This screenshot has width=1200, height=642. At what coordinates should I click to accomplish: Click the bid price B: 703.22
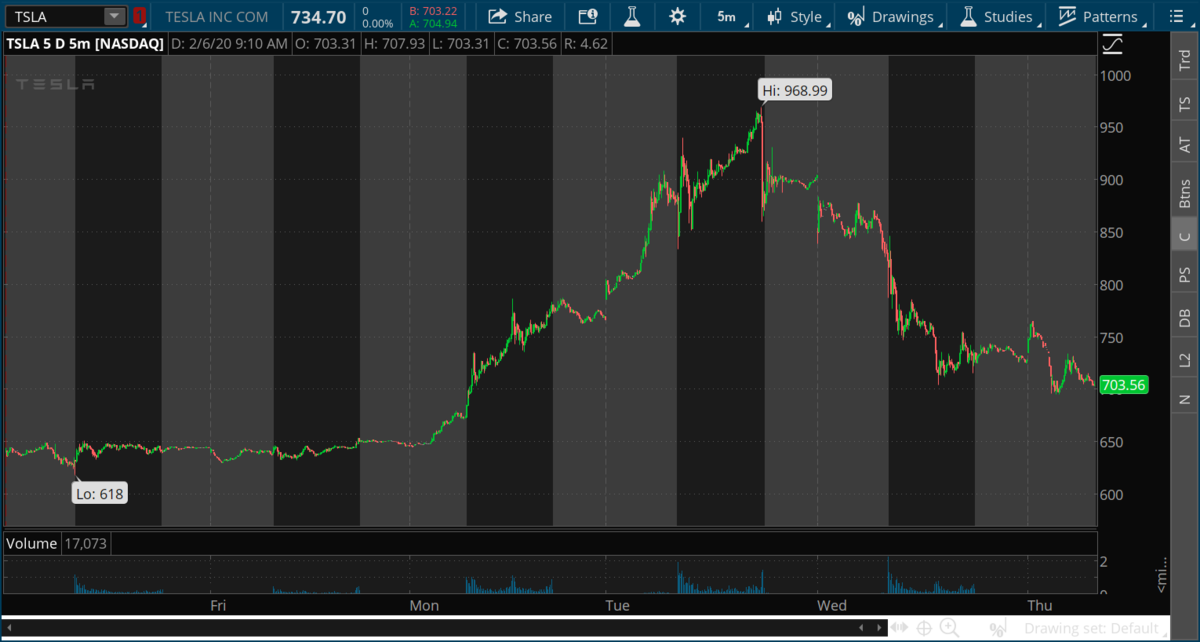click(x=433, y=10)
